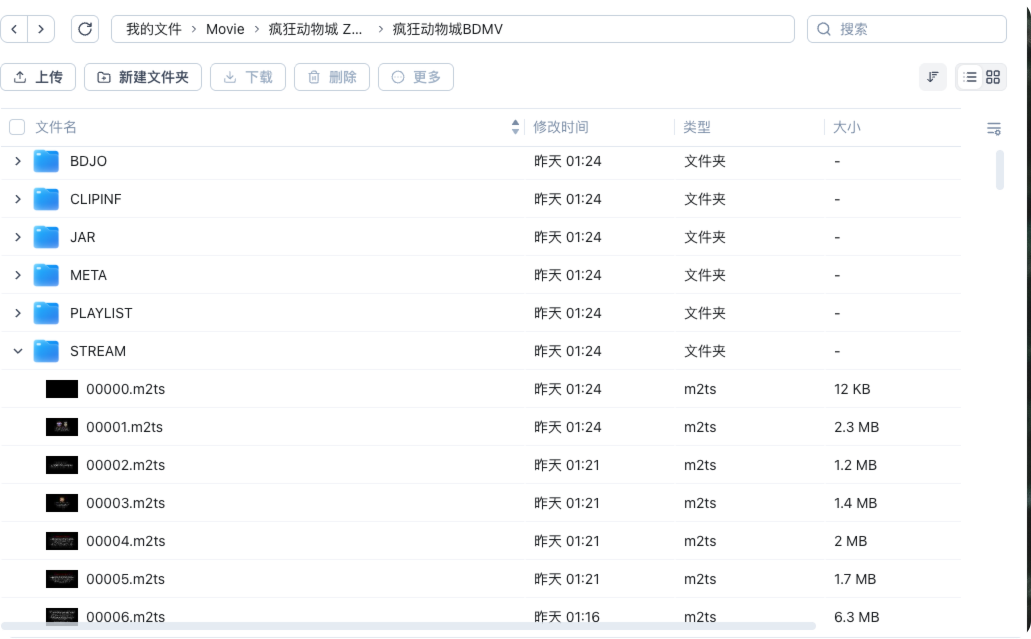Click the vertical scrollbar thumb
Screen dimensions: 1031x639
[1000, 170]
